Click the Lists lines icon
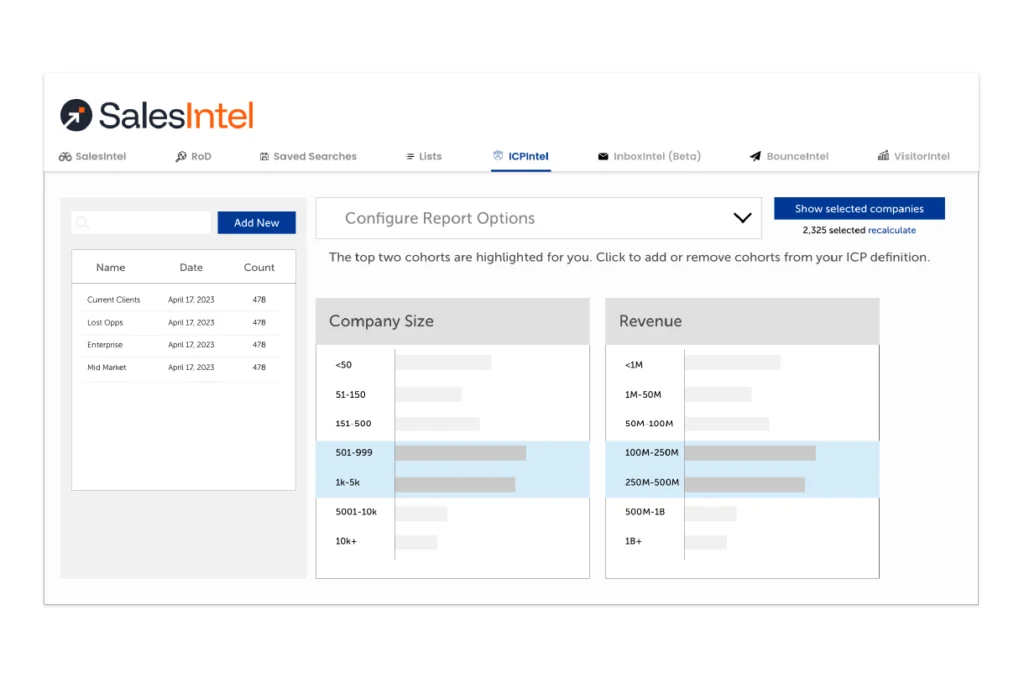 coord(410,156)
